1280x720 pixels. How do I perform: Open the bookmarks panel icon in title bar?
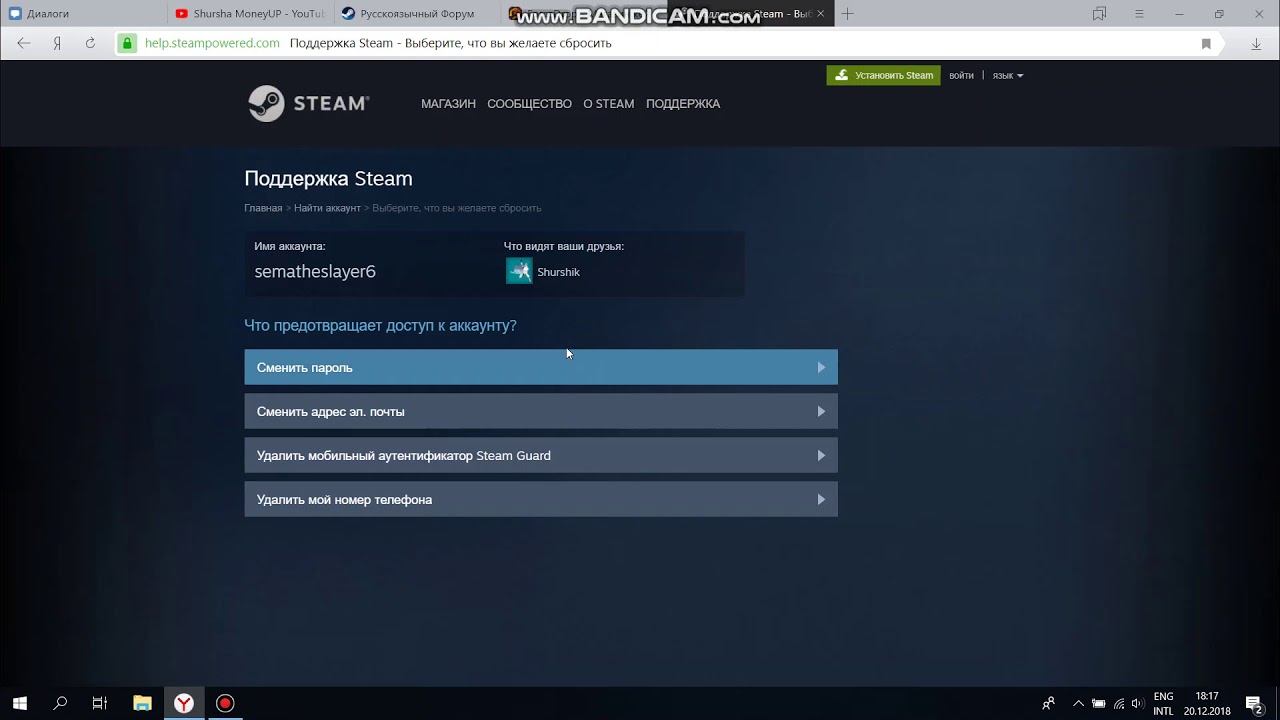1099,14
